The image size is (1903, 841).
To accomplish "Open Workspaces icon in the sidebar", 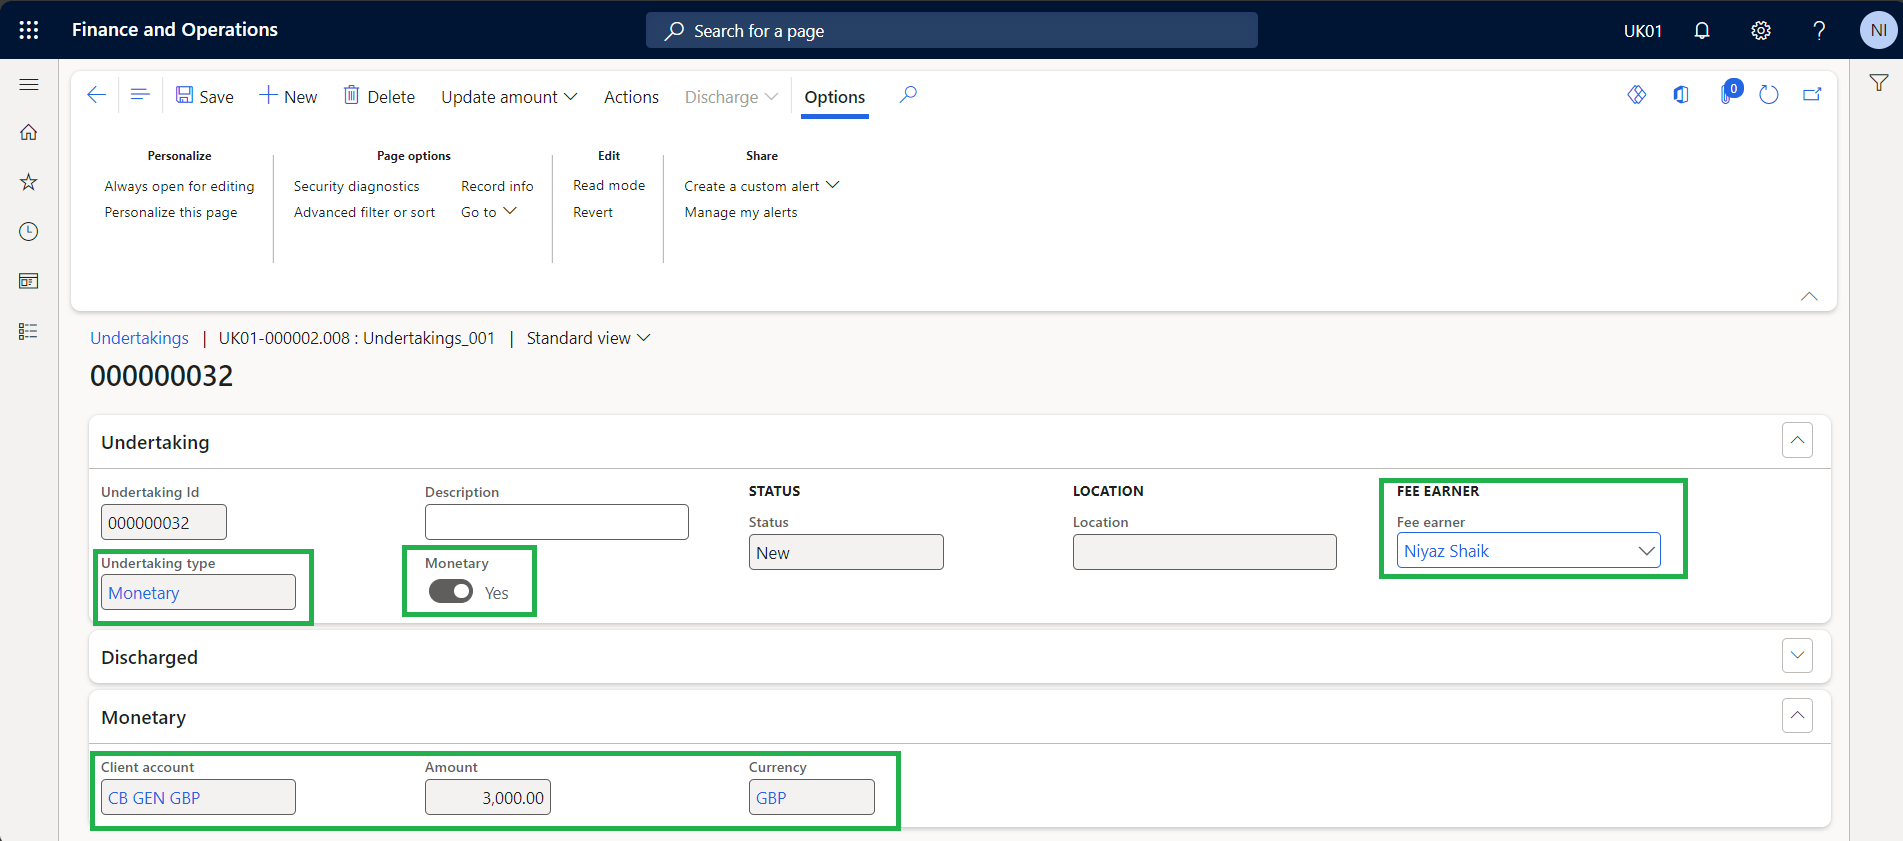I will tap(29, 281).
